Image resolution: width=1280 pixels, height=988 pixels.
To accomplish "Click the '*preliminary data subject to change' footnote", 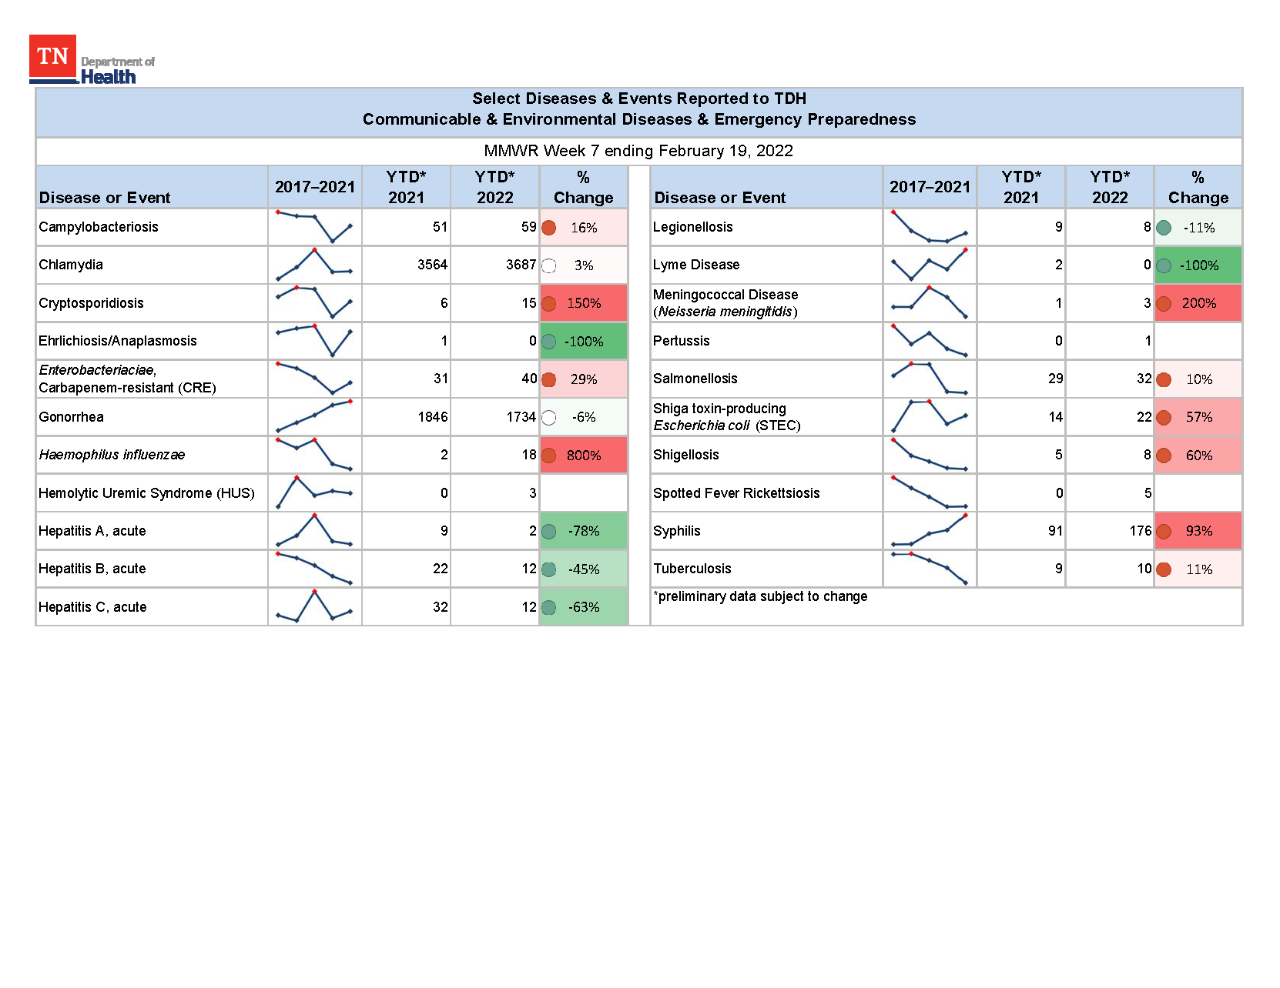I will pyautogui.click(x=760, y=597).
